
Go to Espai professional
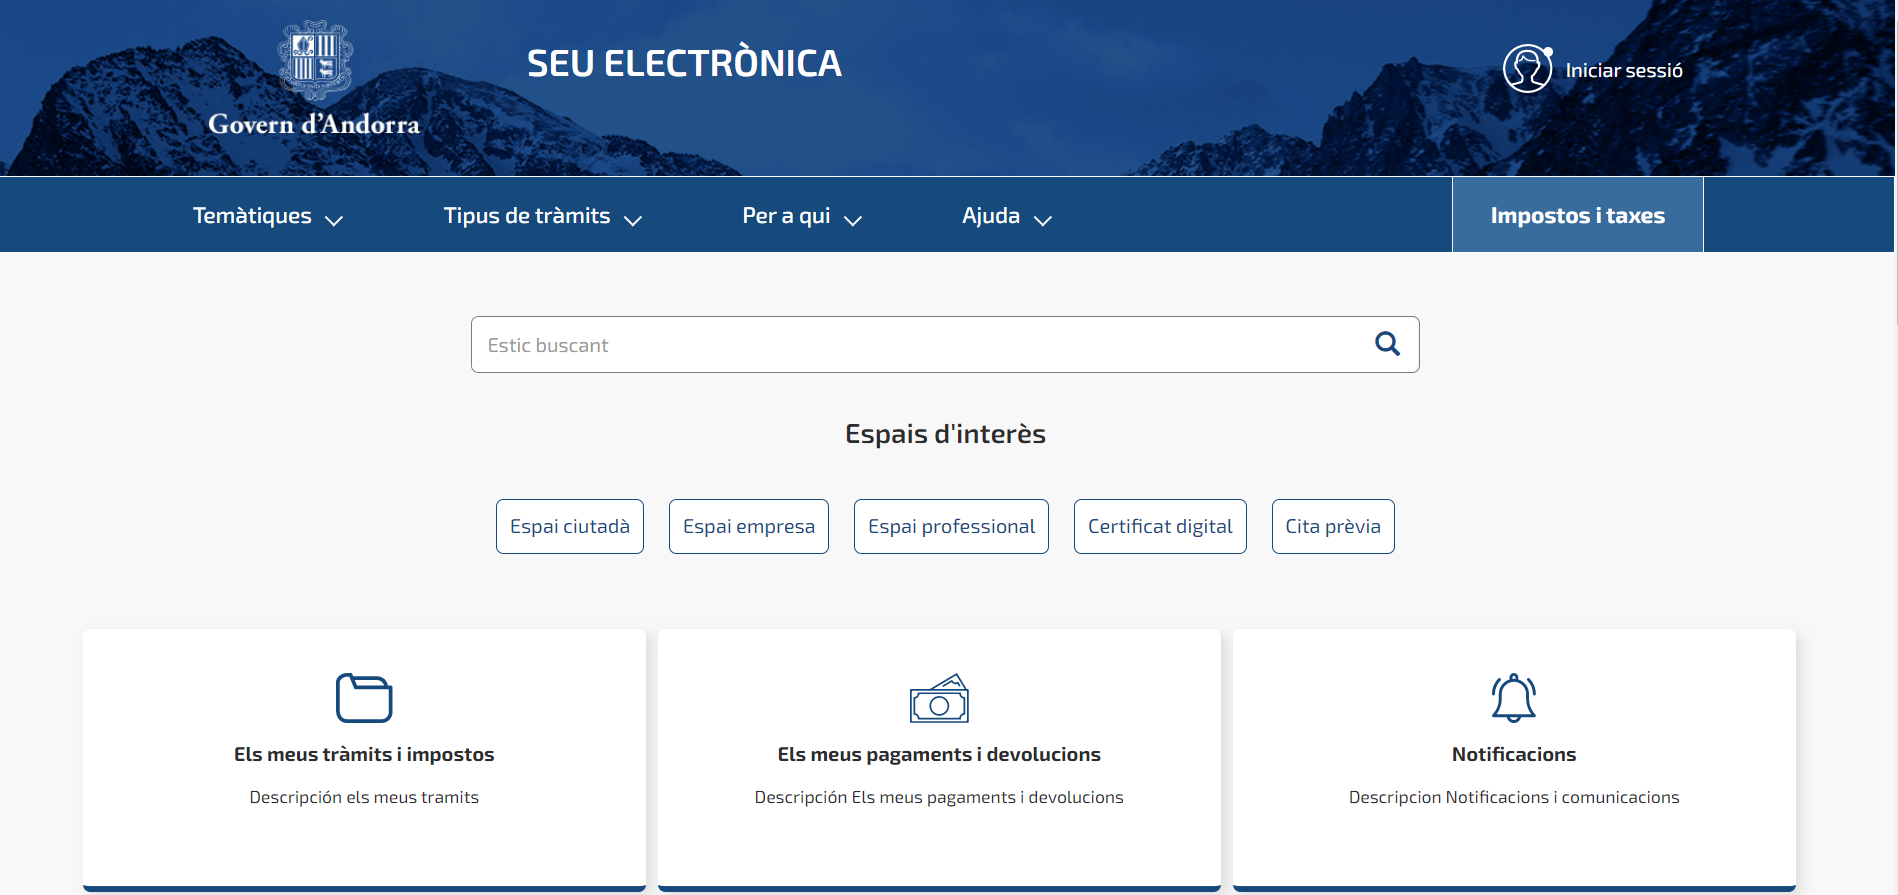click(x=951, y=526)
